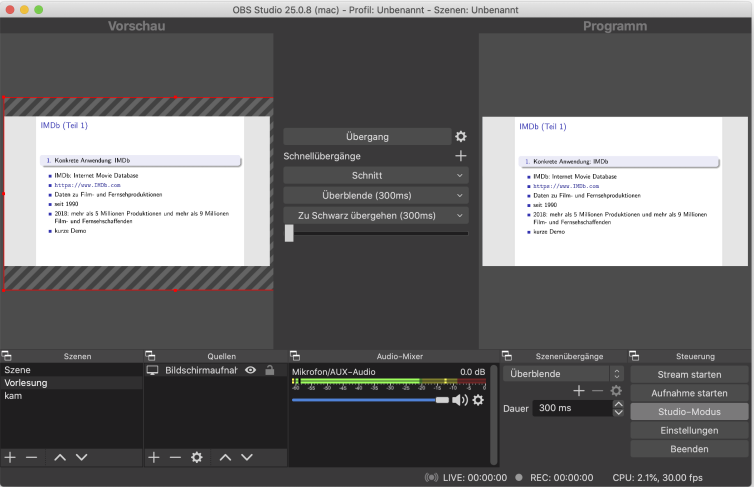Decrease Dauer value with down arrow
The image size is (754, 487).
click(x=618, y=412)
